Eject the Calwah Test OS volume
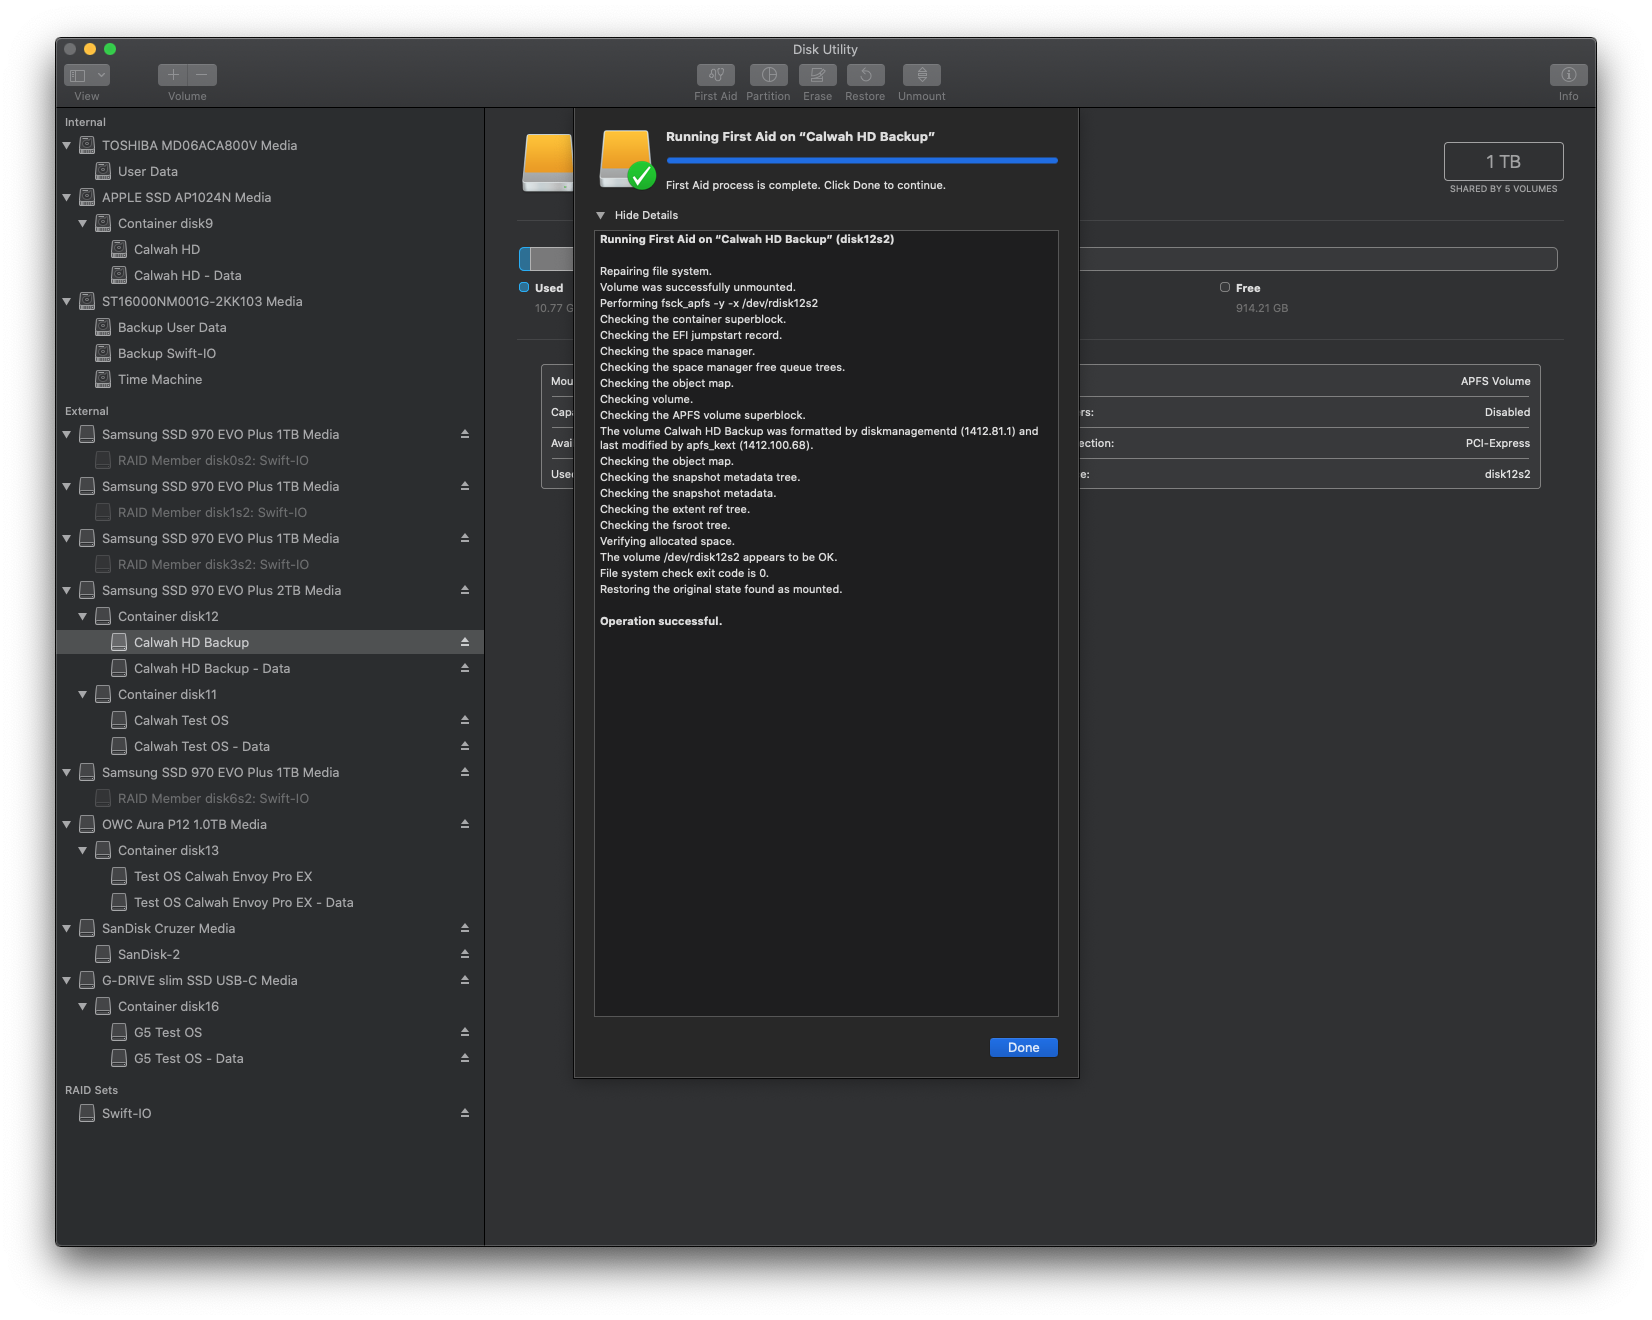The width and height of the screenshot is (1652, 1320). 465,720
